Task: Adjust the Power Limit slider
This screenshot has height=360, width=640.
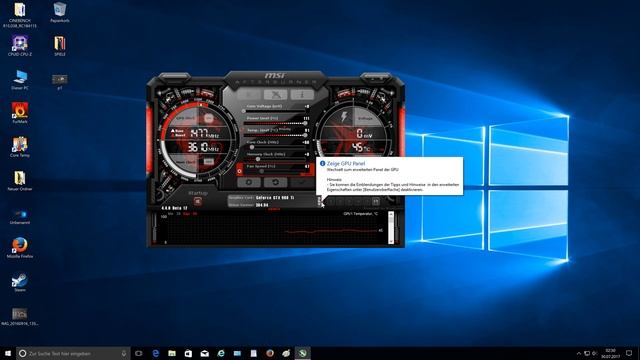Action: [x=276, y=123]
